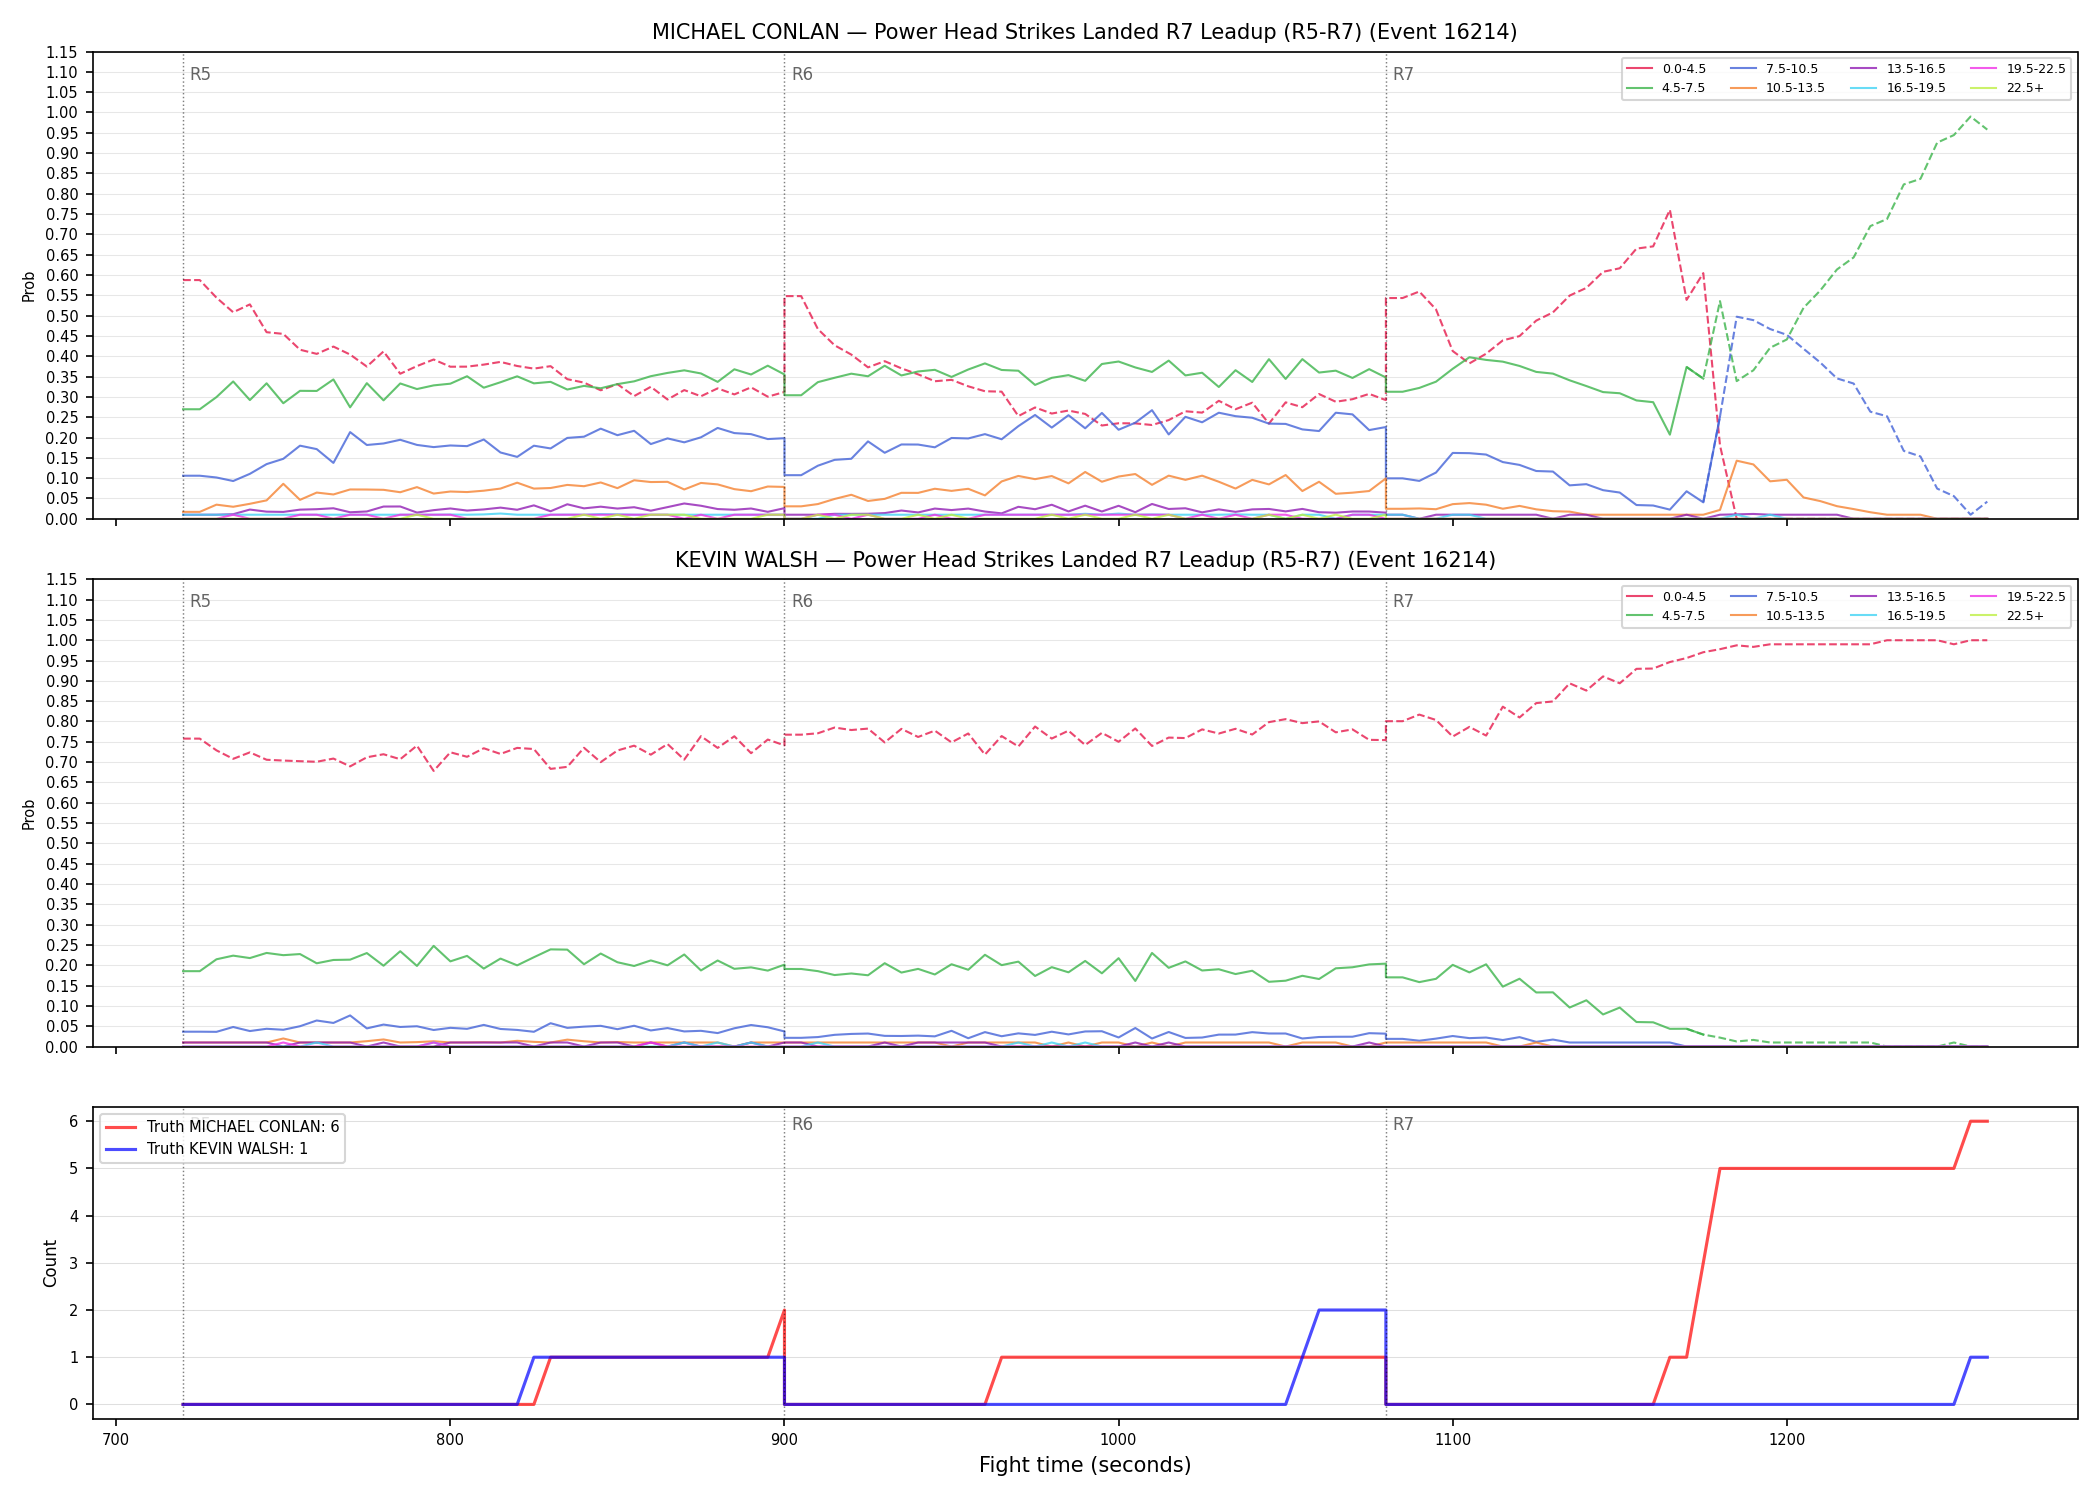Select '7.5-10.5' in the Michael Conlan chart legend
The width and height of the screenshot is (2100, 1500).
point(1776,69)
